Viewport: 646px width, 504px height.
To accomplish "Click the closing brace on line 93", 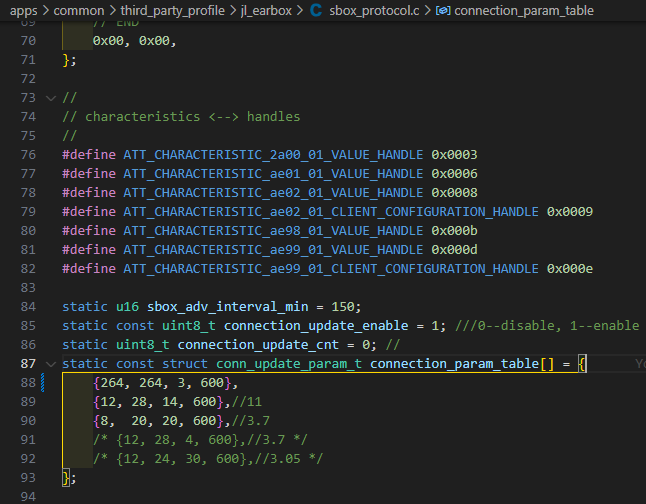I will coord(66,478).
